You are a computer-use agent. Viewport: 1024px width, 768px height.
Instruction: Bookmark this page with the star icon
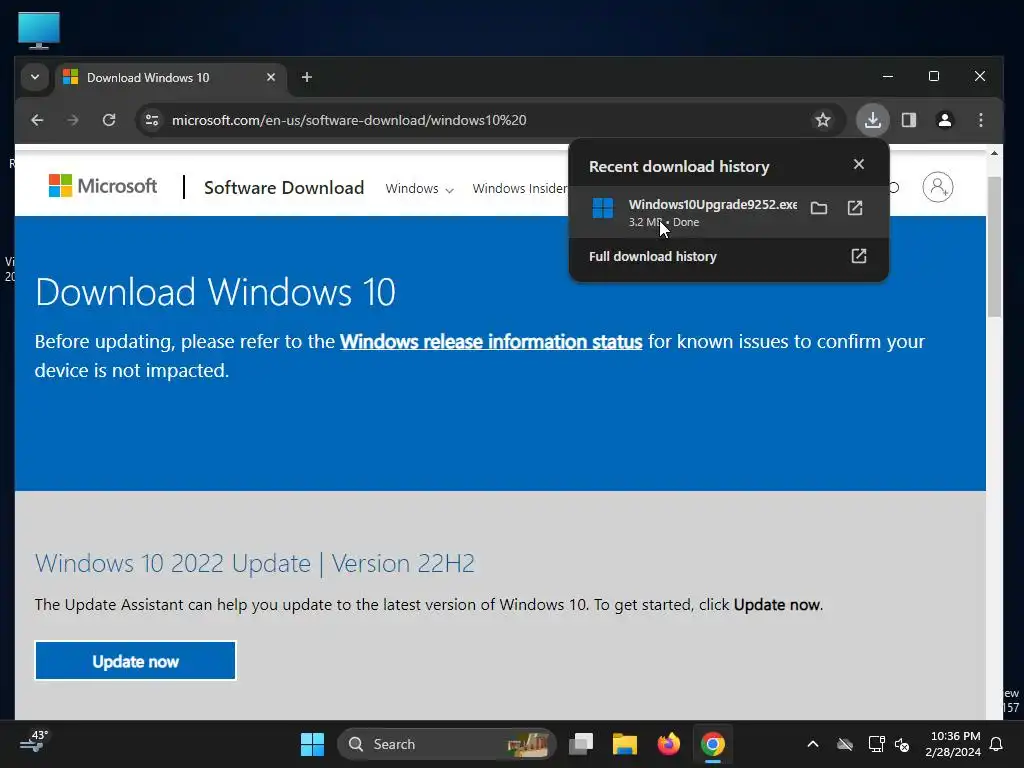tap(823, 120)
